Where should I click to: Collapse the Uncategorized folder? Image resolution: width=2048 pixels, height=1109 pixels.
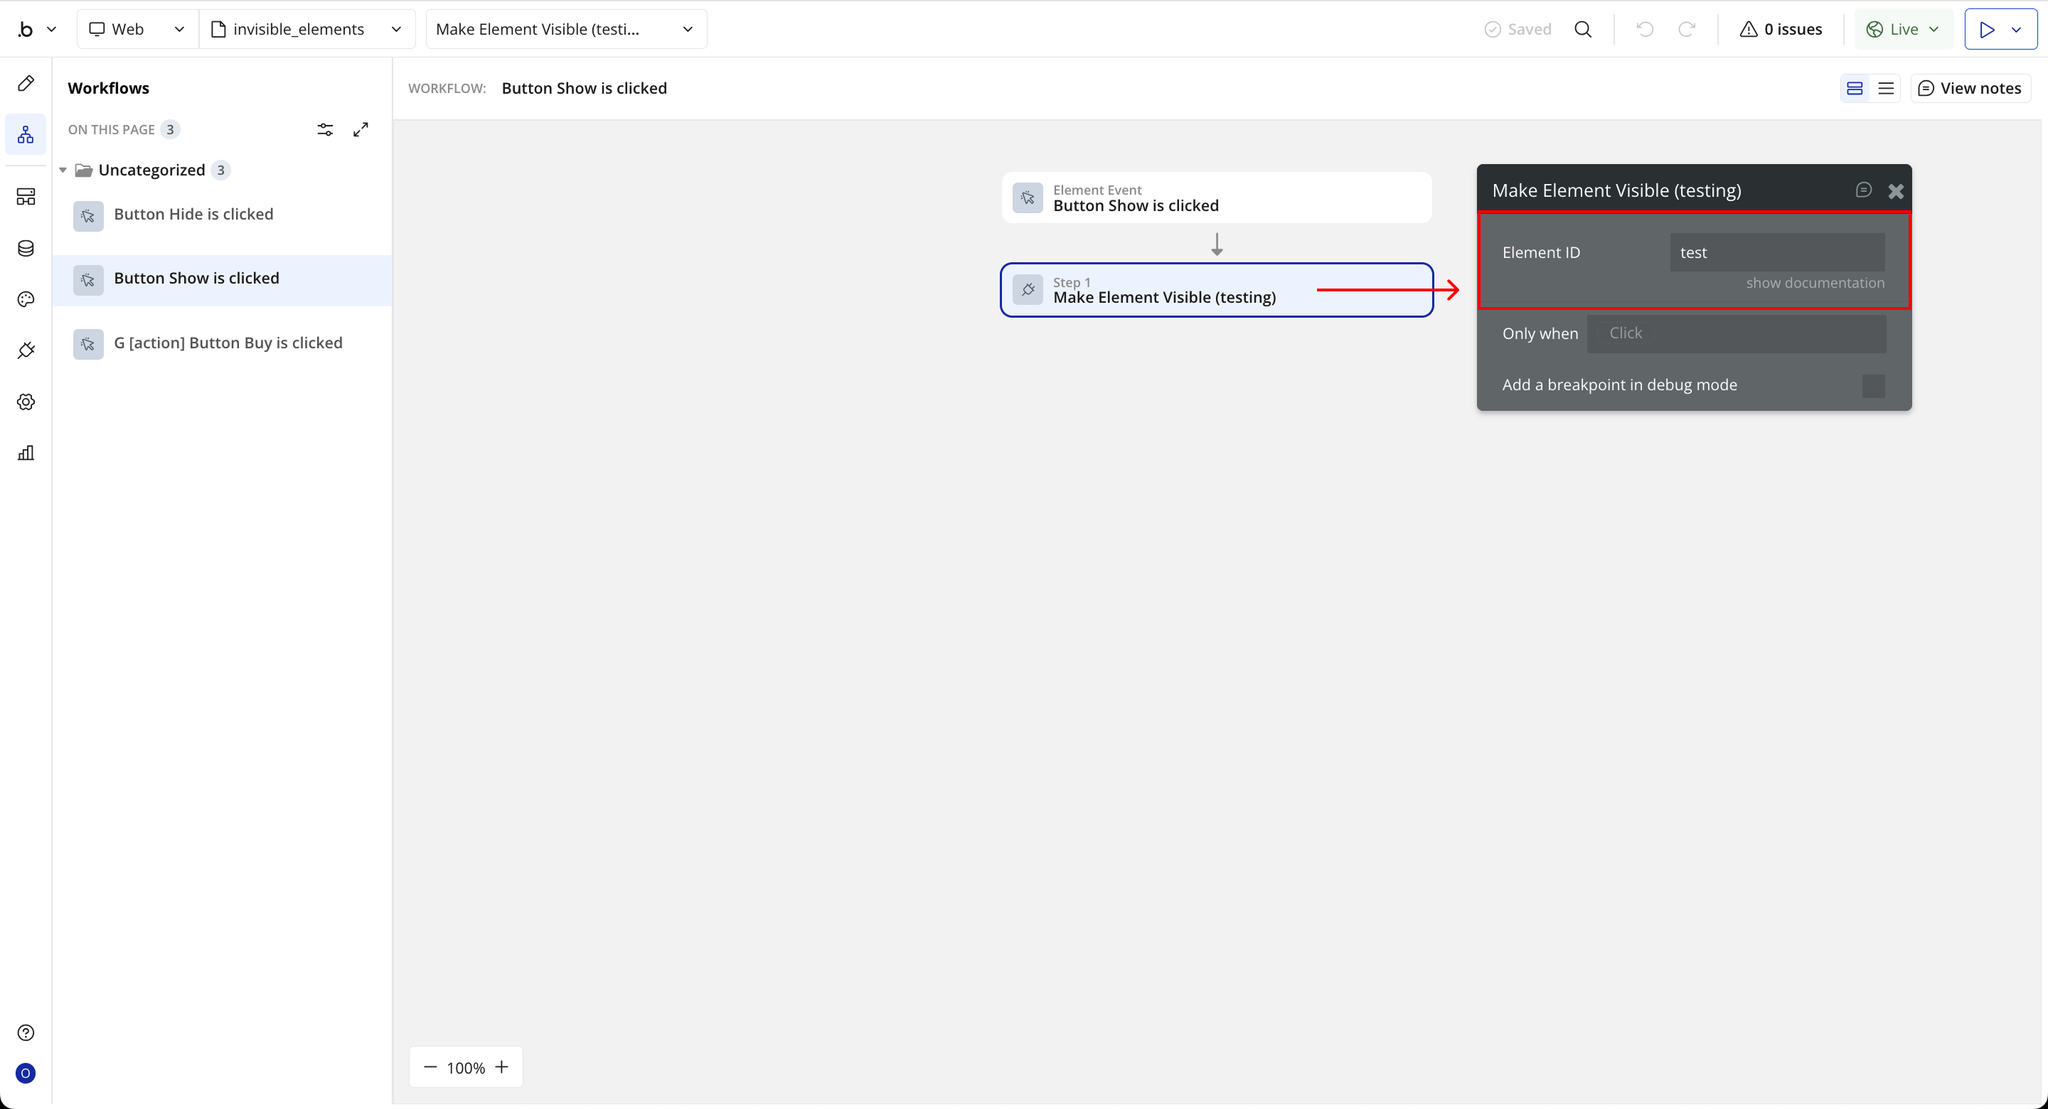[63, 170]
